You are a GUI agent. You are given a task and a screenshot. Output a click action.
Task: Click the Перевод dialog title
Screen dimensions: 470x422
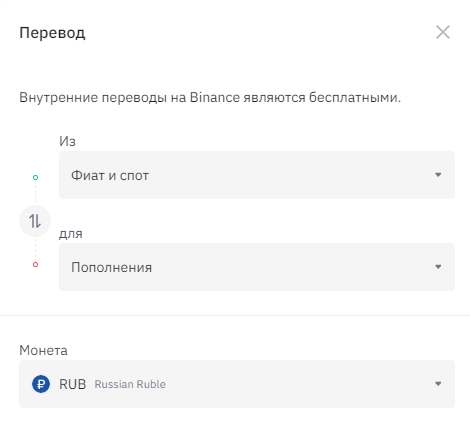(52, 33)
